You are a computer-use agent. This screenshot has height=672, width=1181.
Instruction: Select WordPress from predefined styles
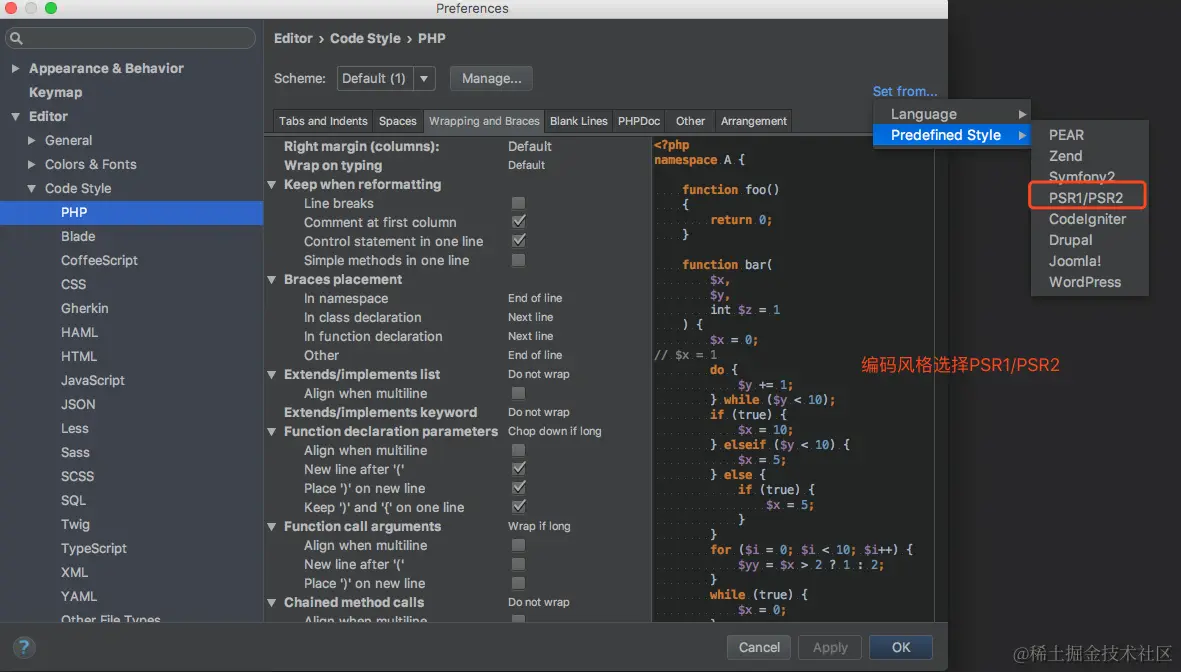(x=1085, y=282)
